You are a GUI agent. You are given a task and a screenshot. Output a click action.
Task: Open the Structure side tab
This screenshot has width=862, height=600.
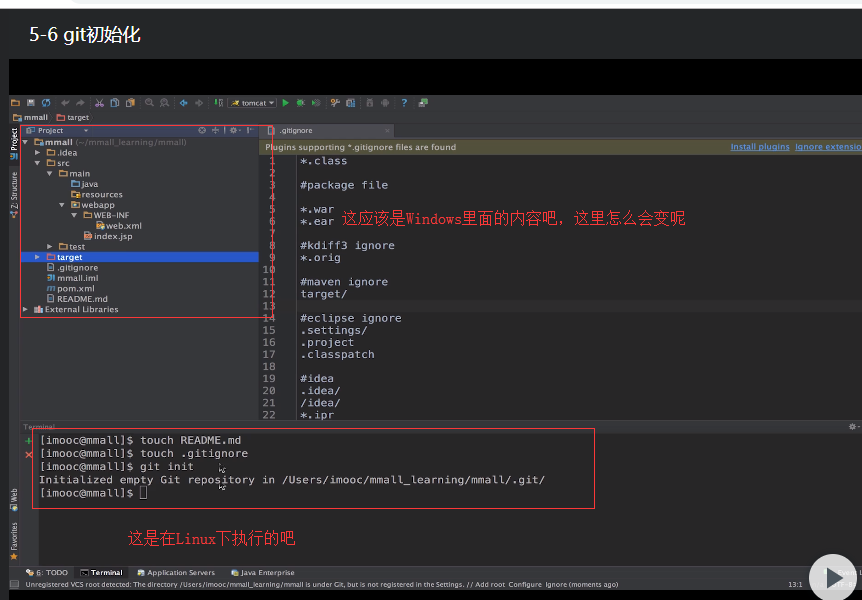point(14,195)
